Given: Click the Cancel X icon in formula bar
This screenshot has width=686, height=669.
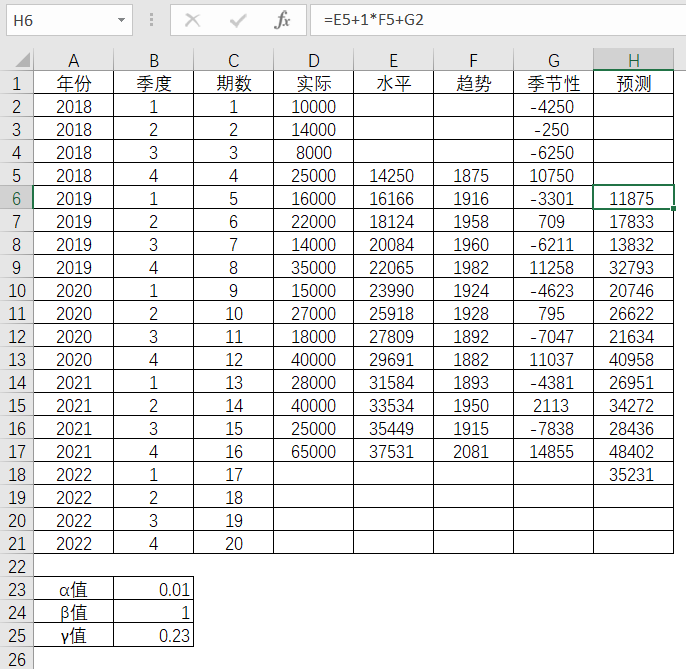Looking at the screenshot, I should click(193, 20).
